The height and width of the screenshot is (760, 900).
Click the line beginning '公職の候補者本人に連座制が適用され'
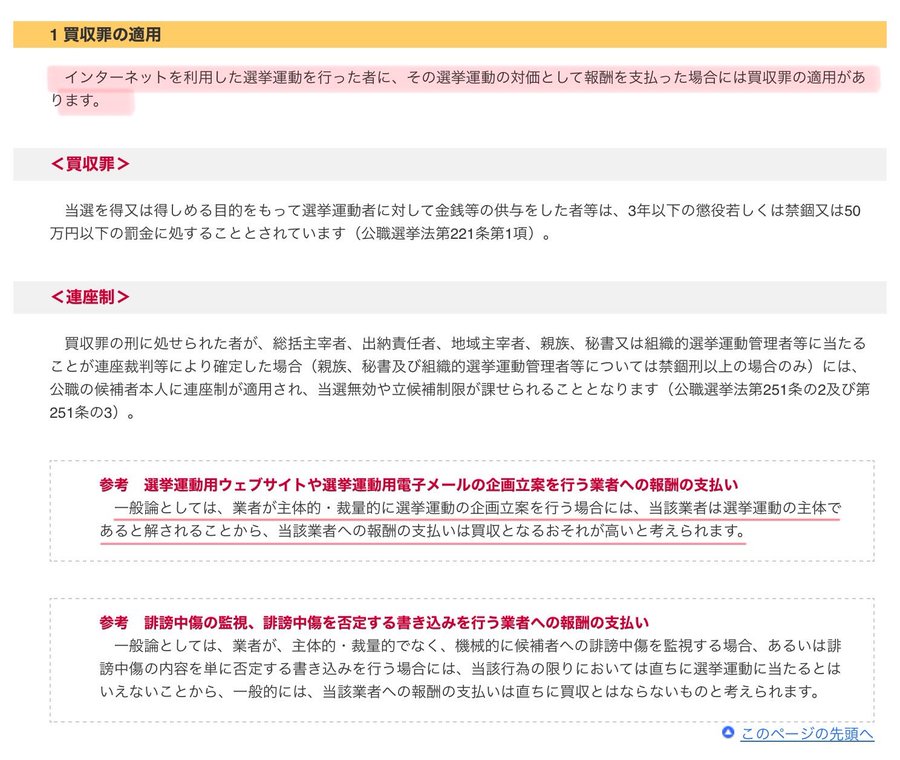pyautogui.click(x=460, y=389)
